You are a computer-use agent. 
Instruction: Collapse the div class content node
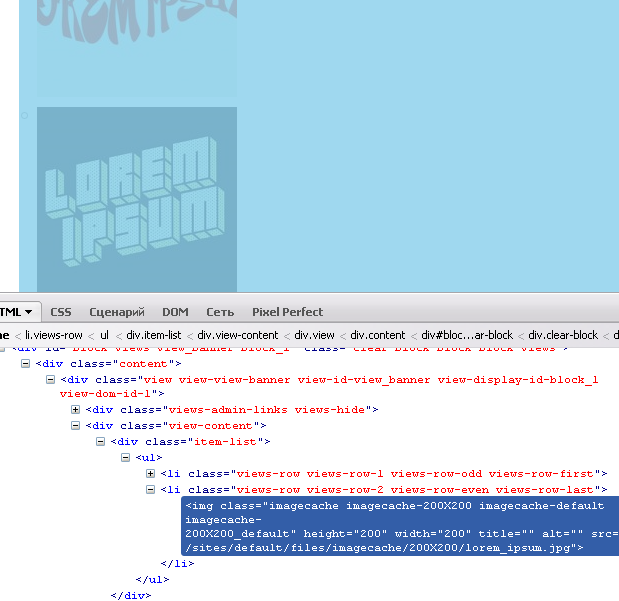coord(25,364)
